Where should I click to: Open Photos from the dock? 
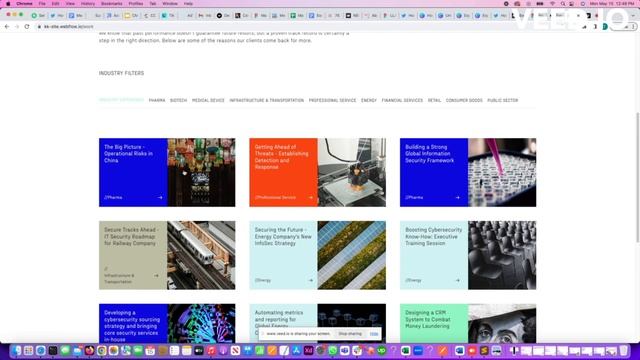pyautogui.click(x=114, y=351)
